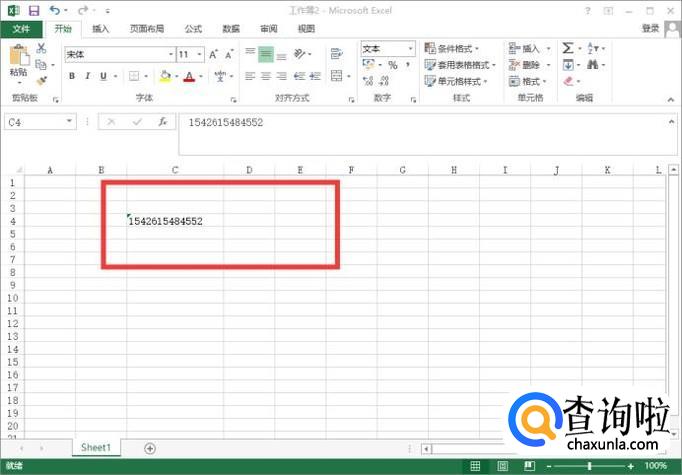Center cell text horizontally
Viewport: 682px width, 475px height.
[x=266, y=76]
